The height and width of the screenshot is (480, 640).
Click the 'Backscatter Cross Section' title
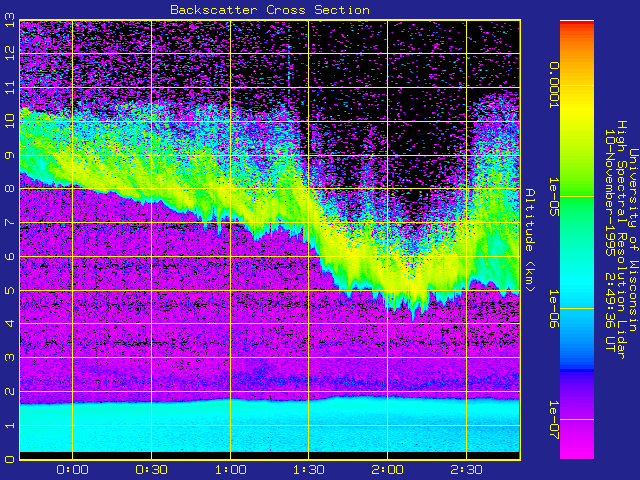click(270, 10)
